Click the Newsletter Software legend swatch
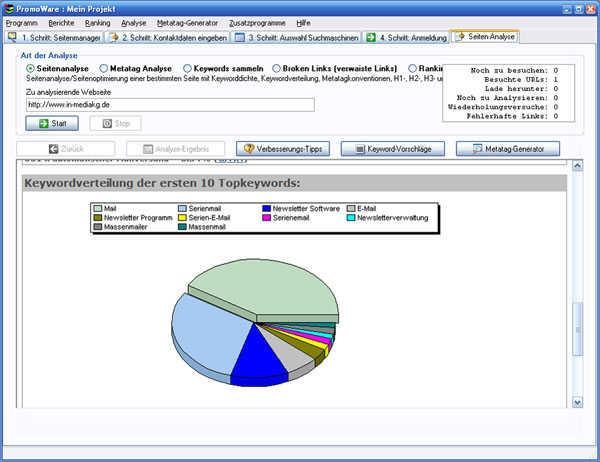 coord(267,209)
